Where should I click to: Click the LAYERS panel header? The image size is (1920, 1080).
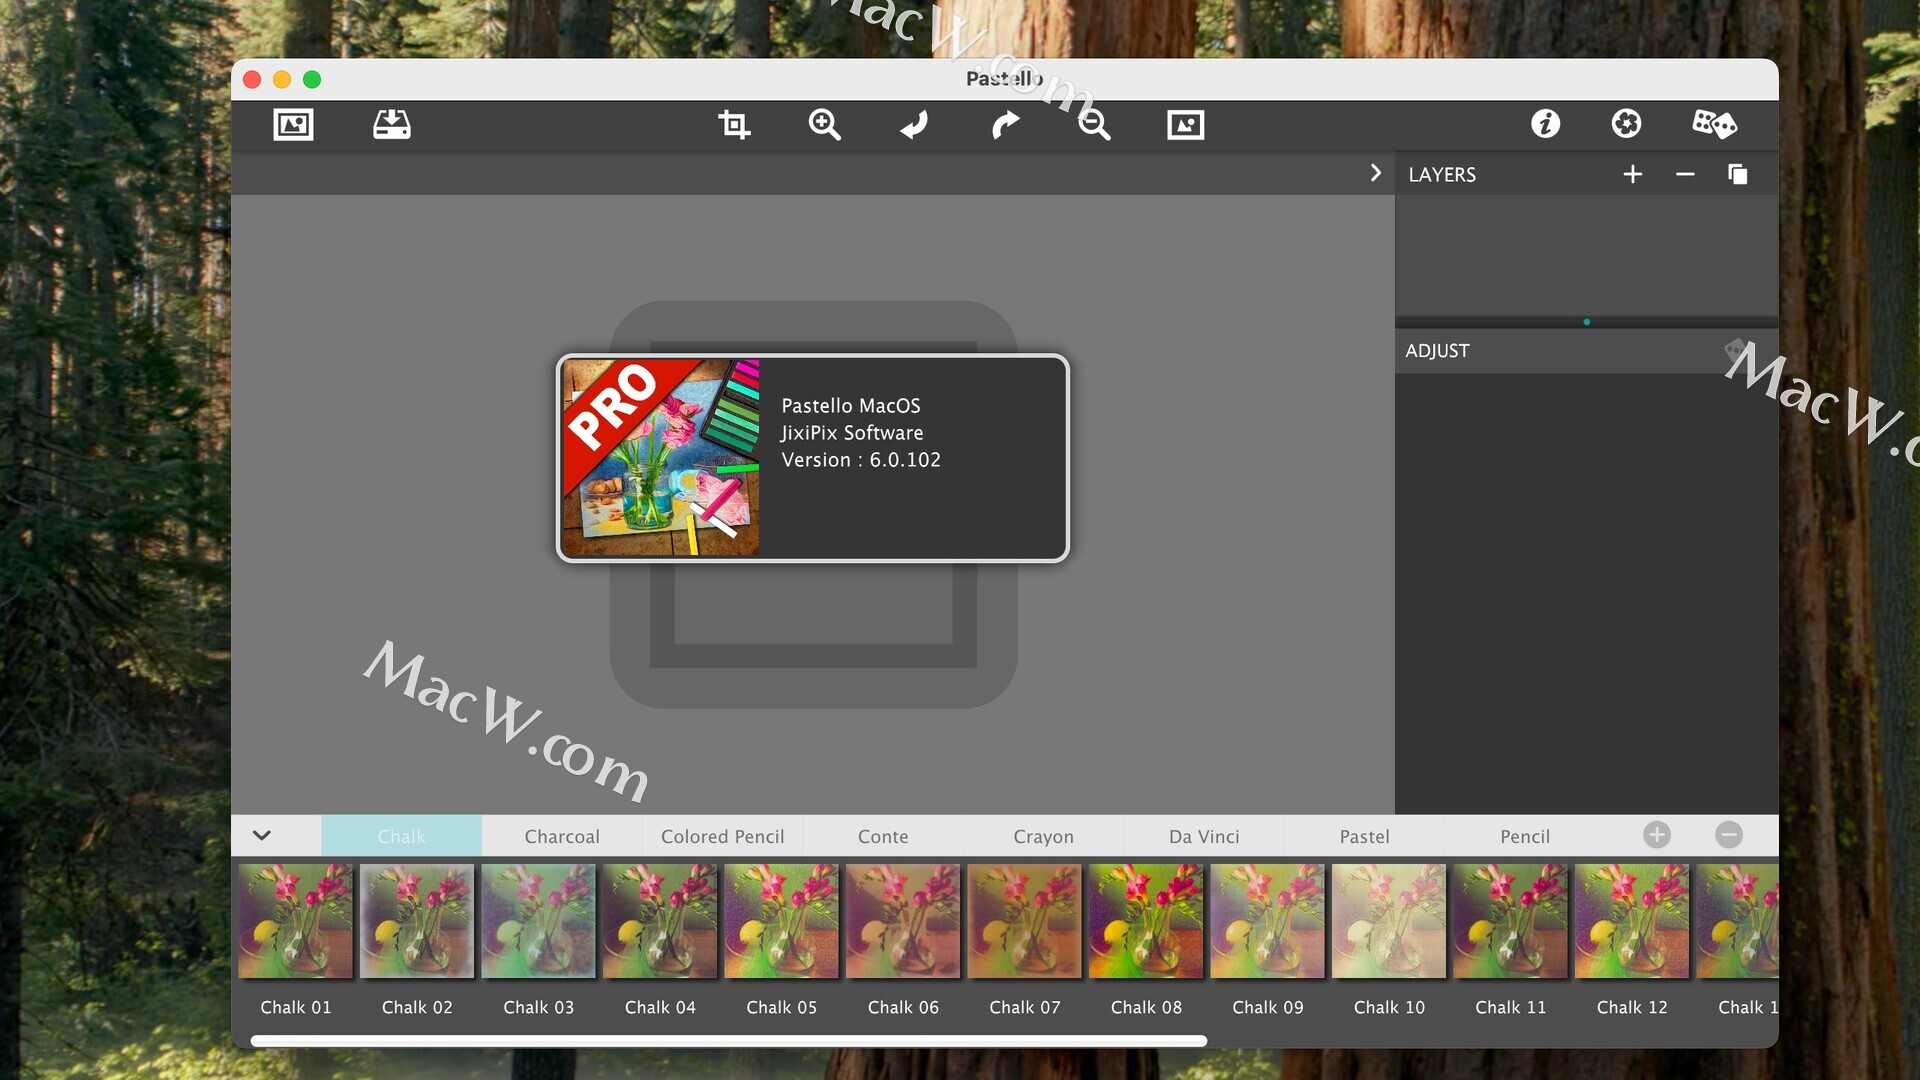coord(1442,174)
